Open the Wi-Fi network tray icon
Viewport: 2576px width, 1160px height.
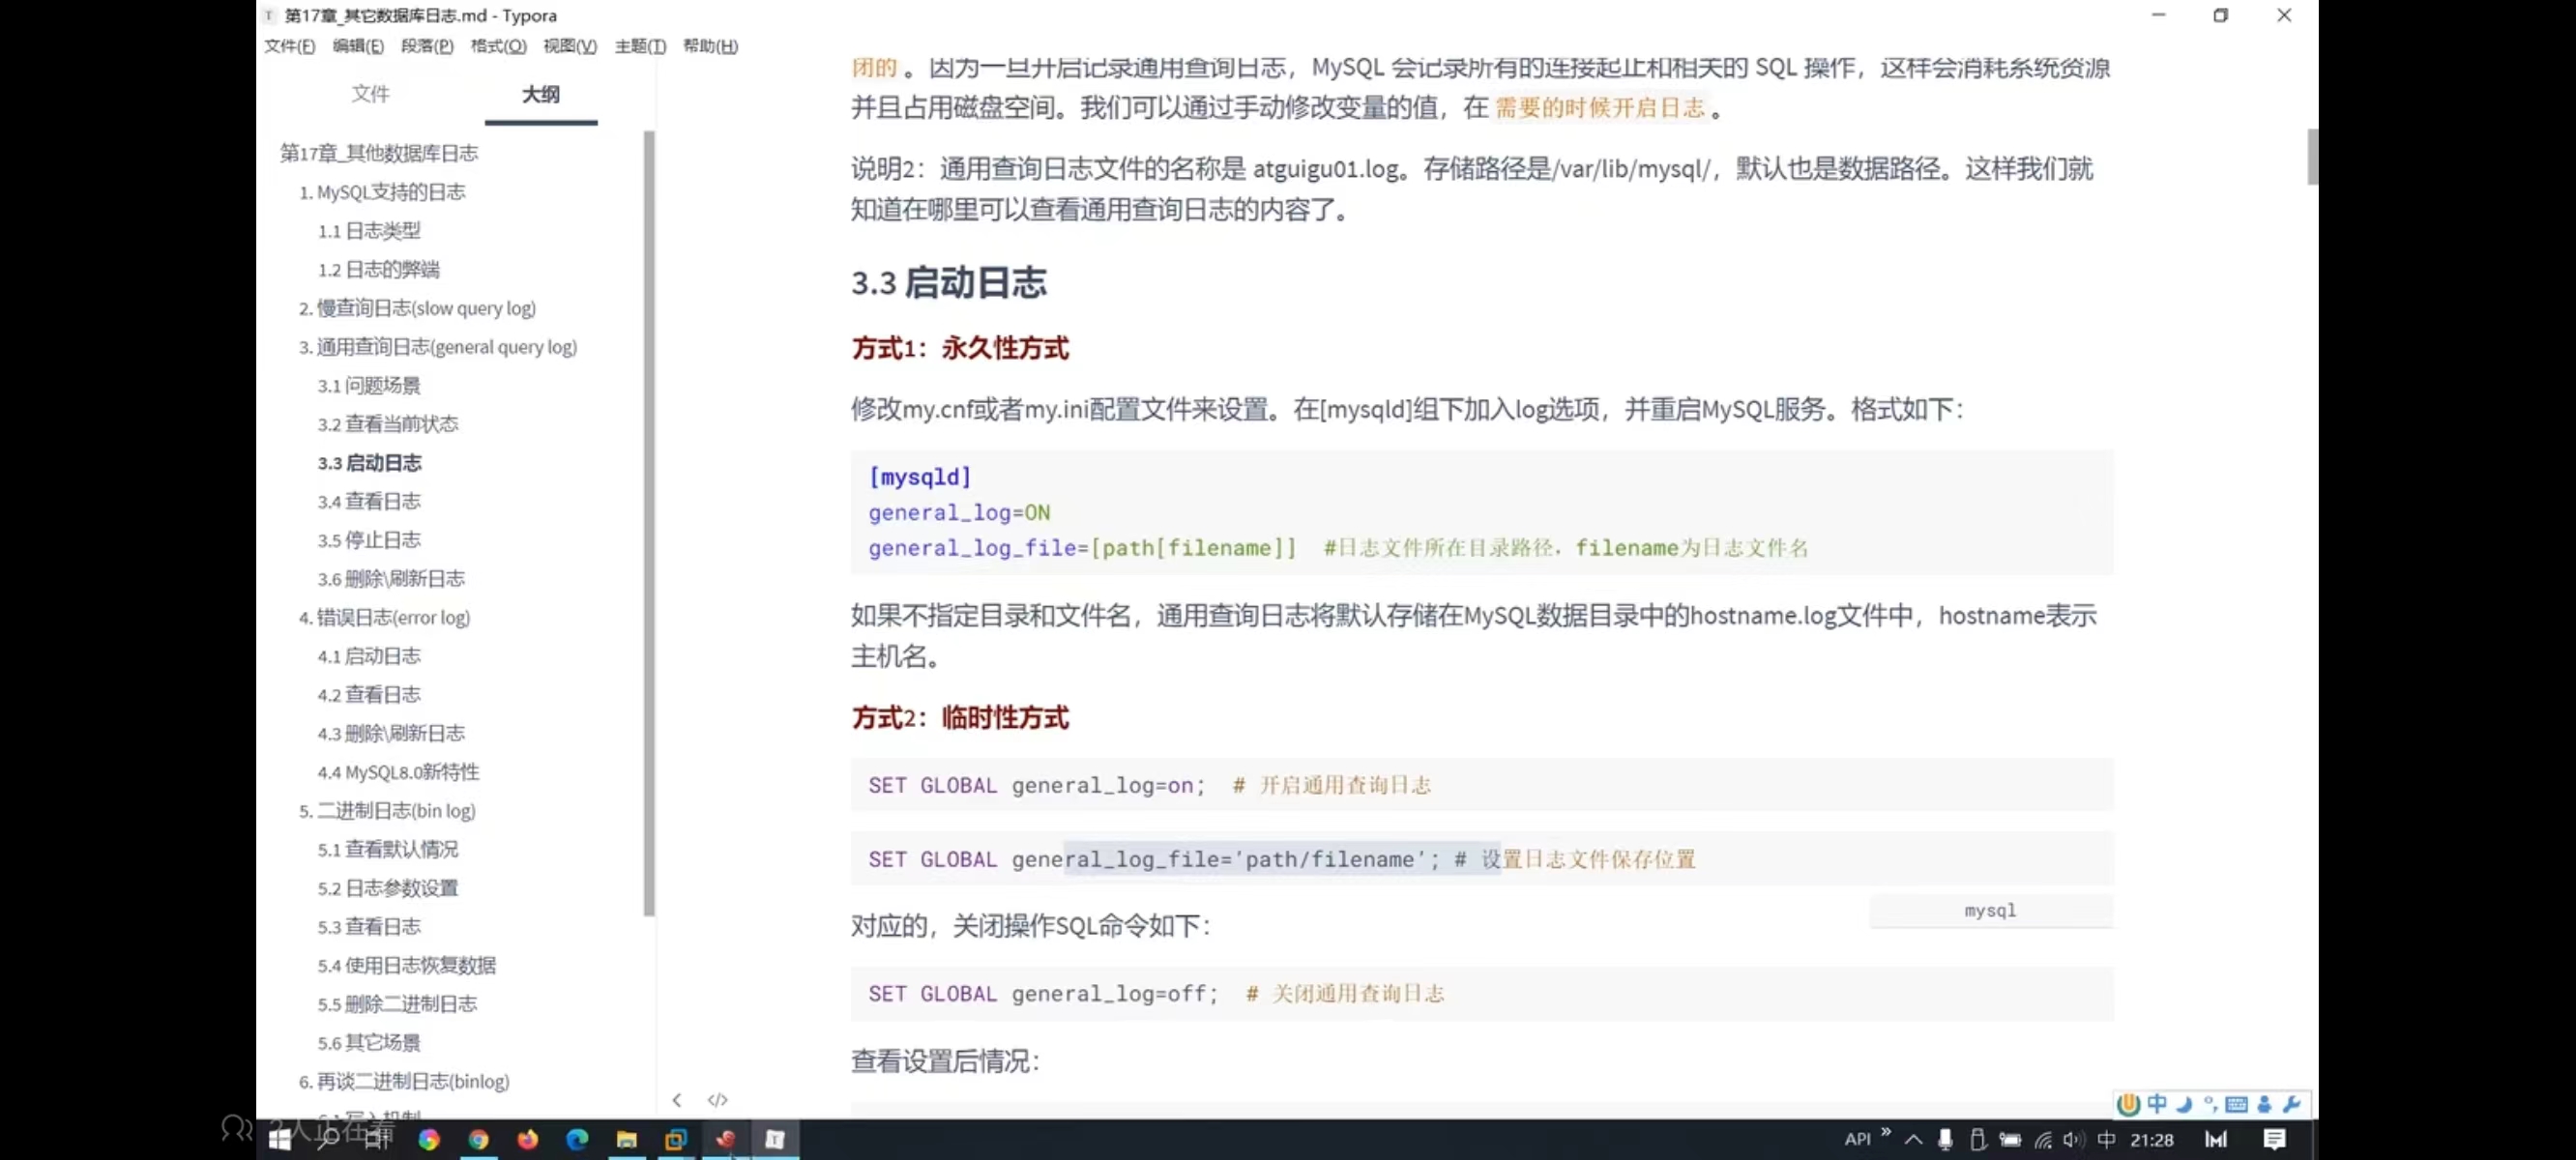(x=2043, y=1140)
